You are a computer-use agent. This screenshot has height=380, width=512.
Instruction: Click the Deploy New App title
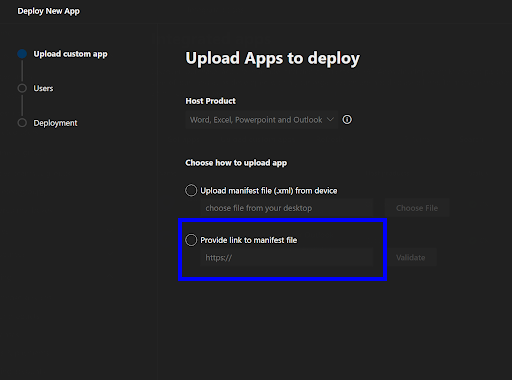(49, 11)
